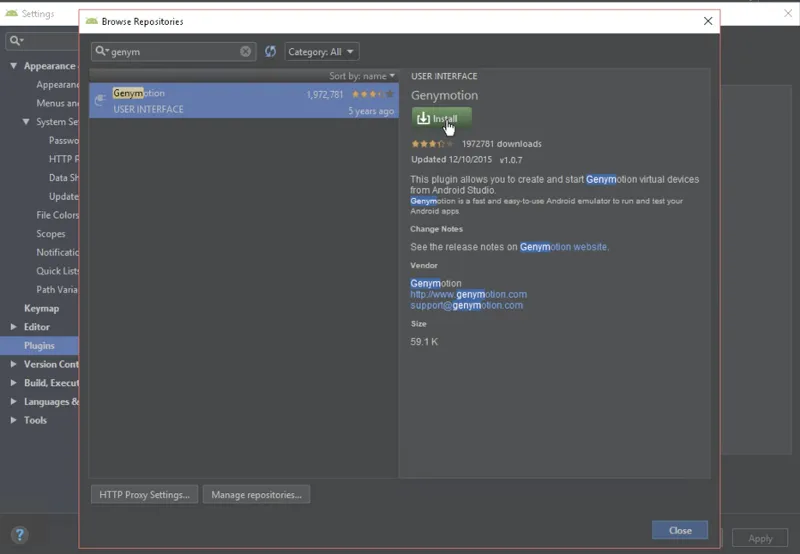Close the Browse Repositories dialog with Close button
This screenshot has height=554, width=800.
(x=680, y=530)
